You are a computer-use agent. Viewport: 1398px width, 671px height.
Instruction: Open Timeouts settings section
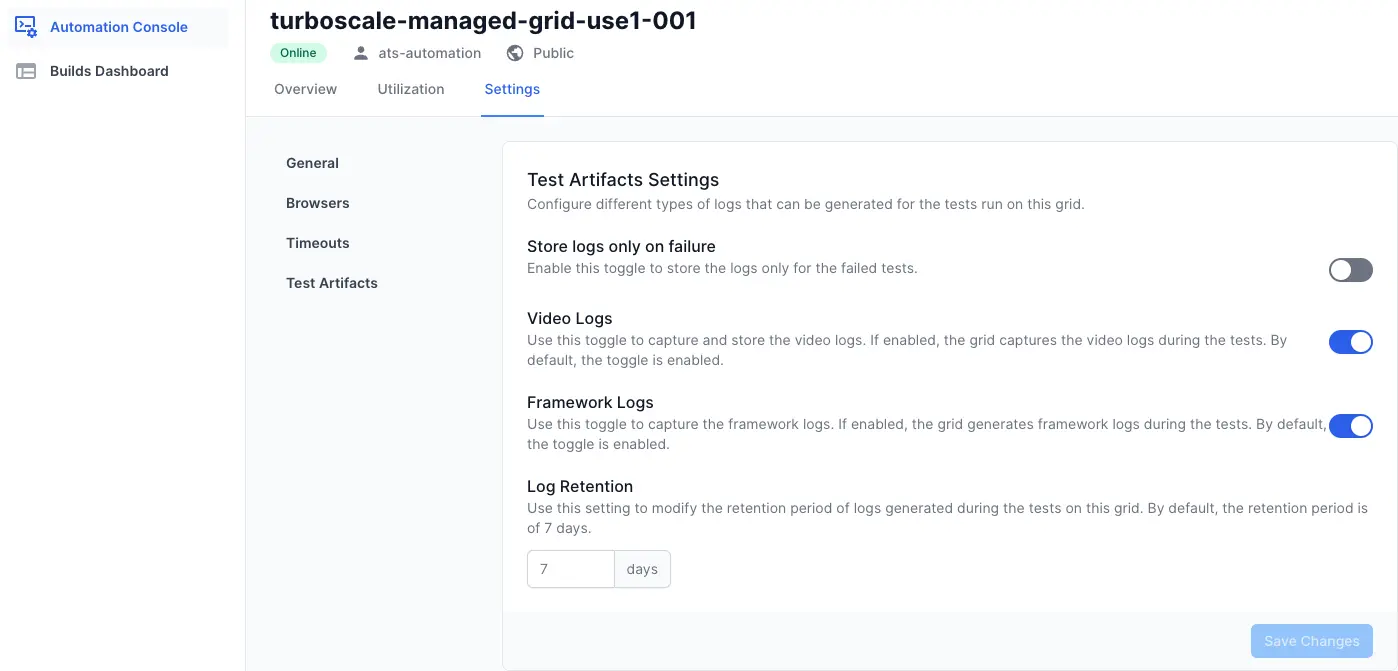click(x=317, y=243)
